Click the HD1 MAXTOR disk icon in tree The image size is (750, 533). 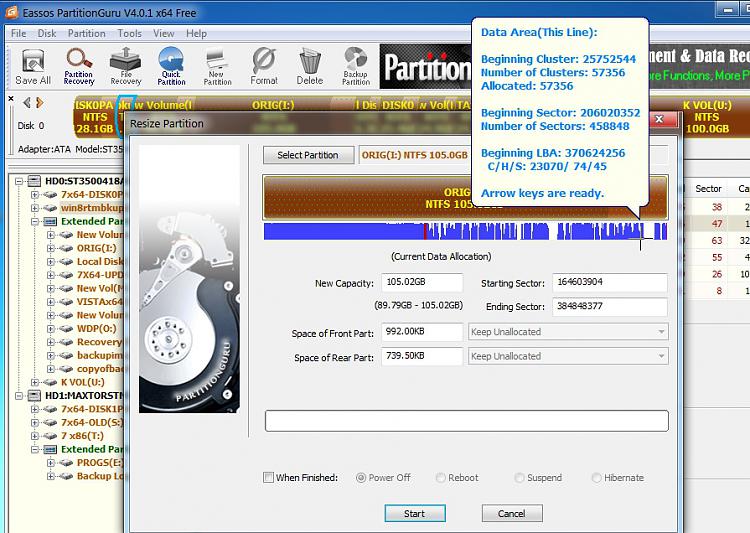(34, 396)
